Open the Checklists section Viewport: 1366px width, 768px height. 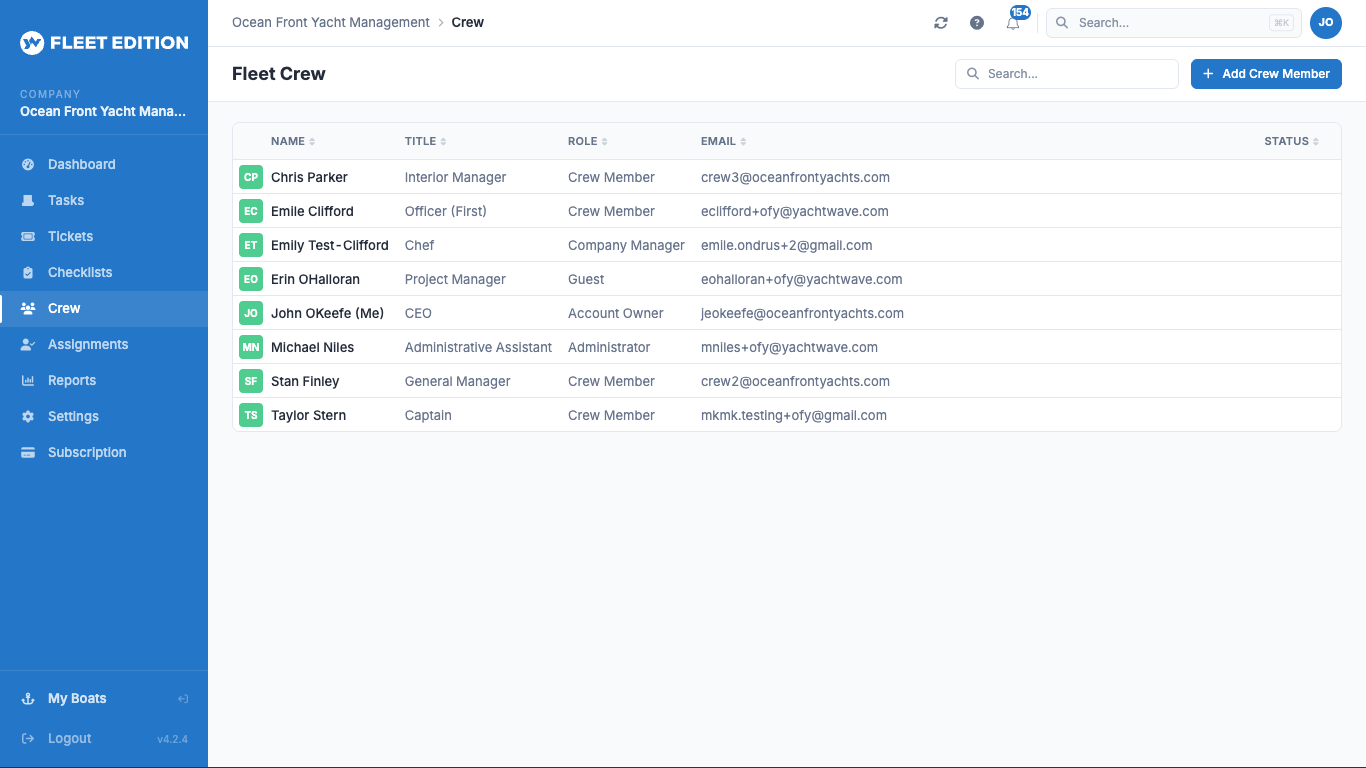(x=104, y=272)
